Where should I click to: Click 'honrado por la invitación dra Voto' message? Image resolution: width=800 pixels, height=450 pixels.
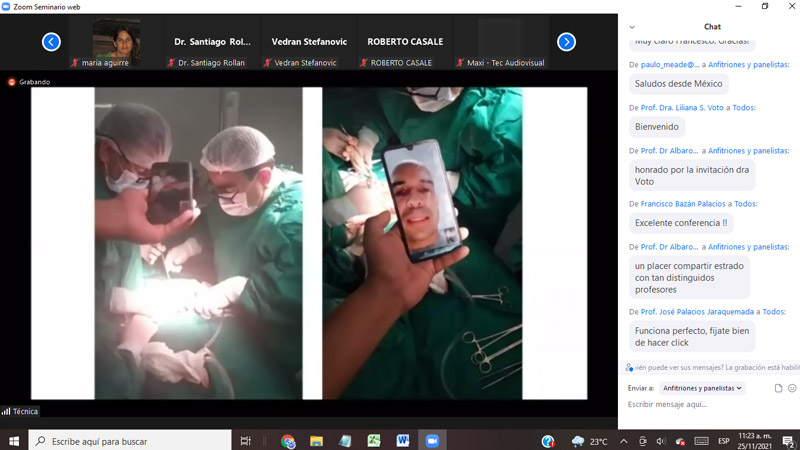(x=692, y=176)
